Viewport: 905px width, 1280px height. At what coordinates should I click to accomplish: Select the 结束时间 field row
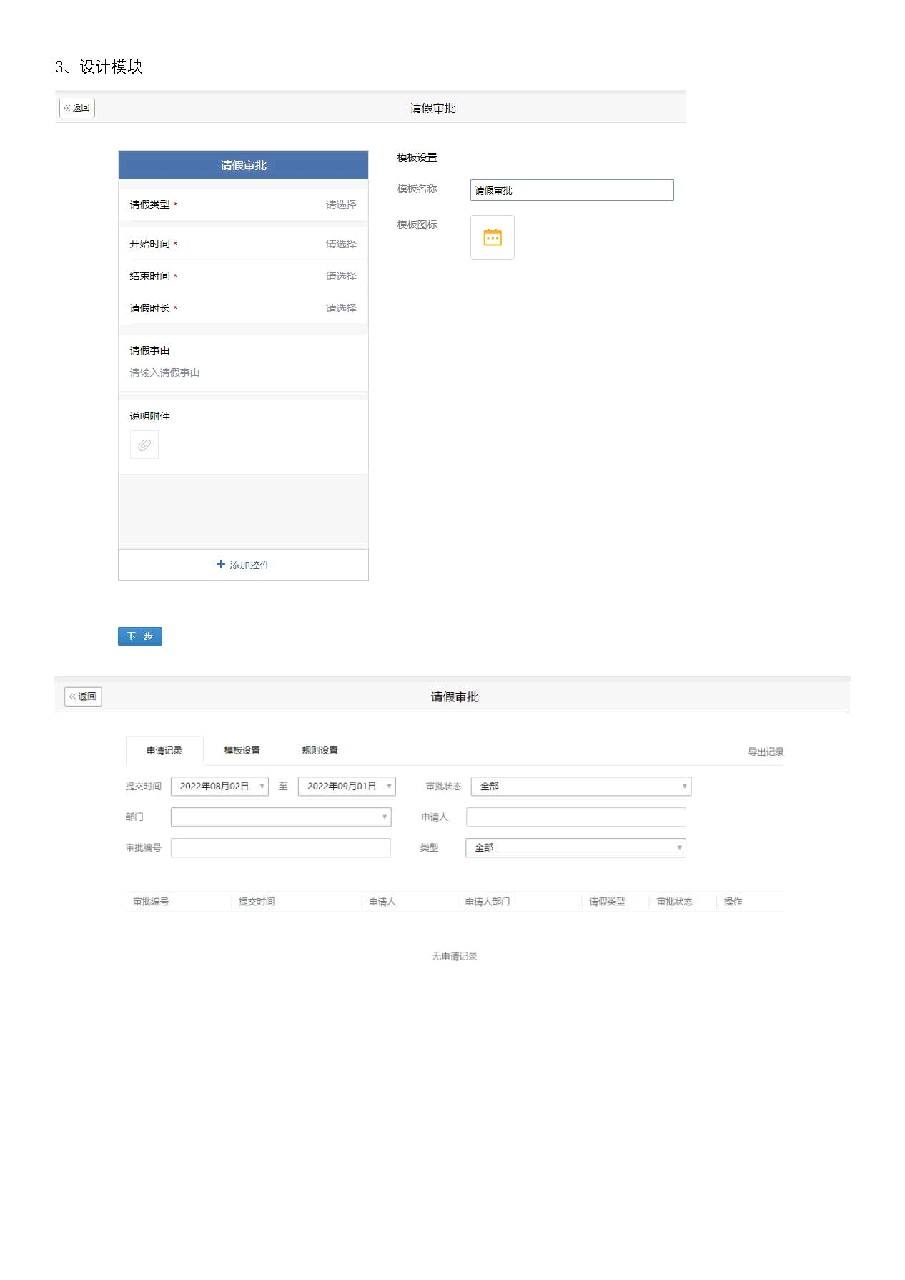coord(243,276)
